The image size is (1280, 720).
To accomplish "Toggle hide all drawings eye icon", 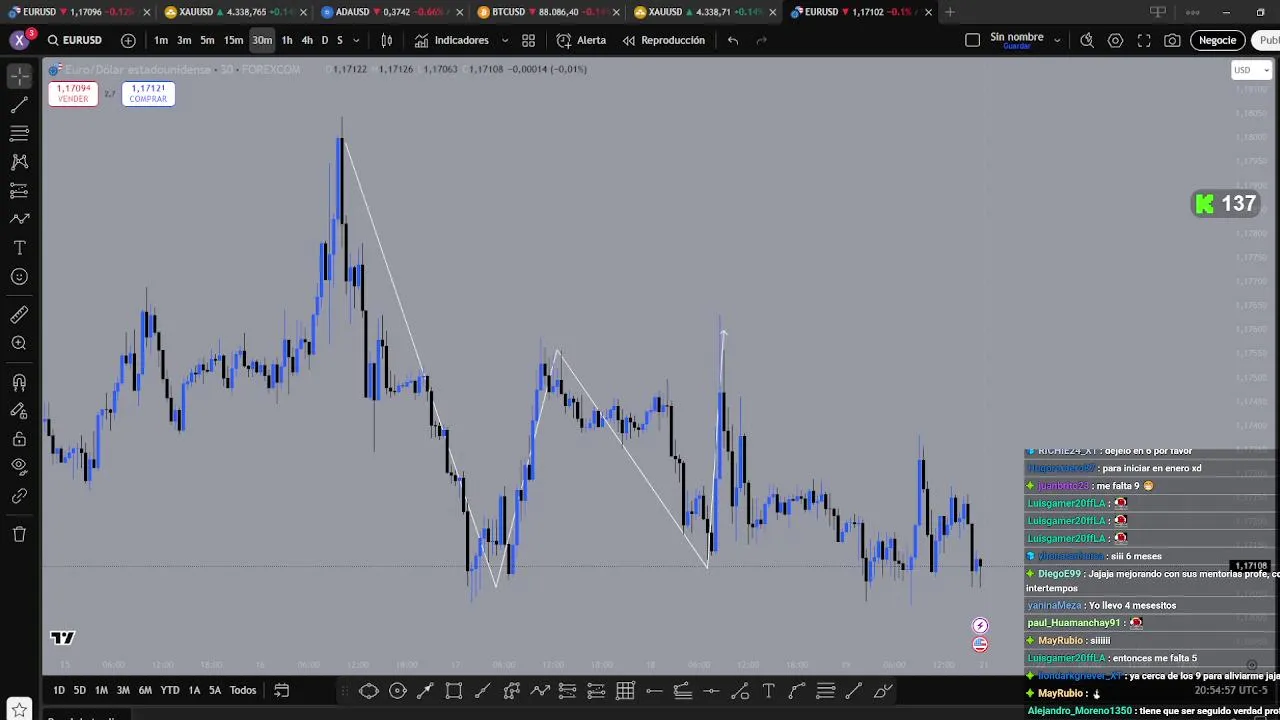I will tap(19, 466).
